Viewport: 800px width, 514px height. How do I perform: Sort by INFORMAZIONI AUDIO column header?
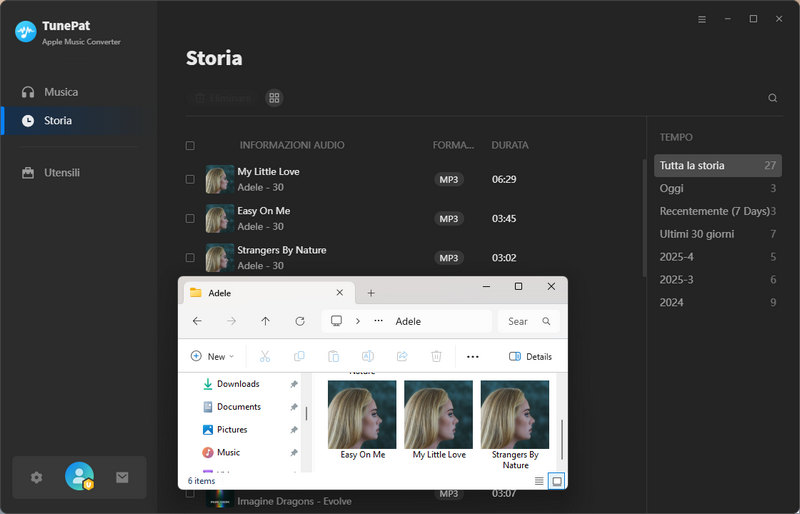coord(292,145)
